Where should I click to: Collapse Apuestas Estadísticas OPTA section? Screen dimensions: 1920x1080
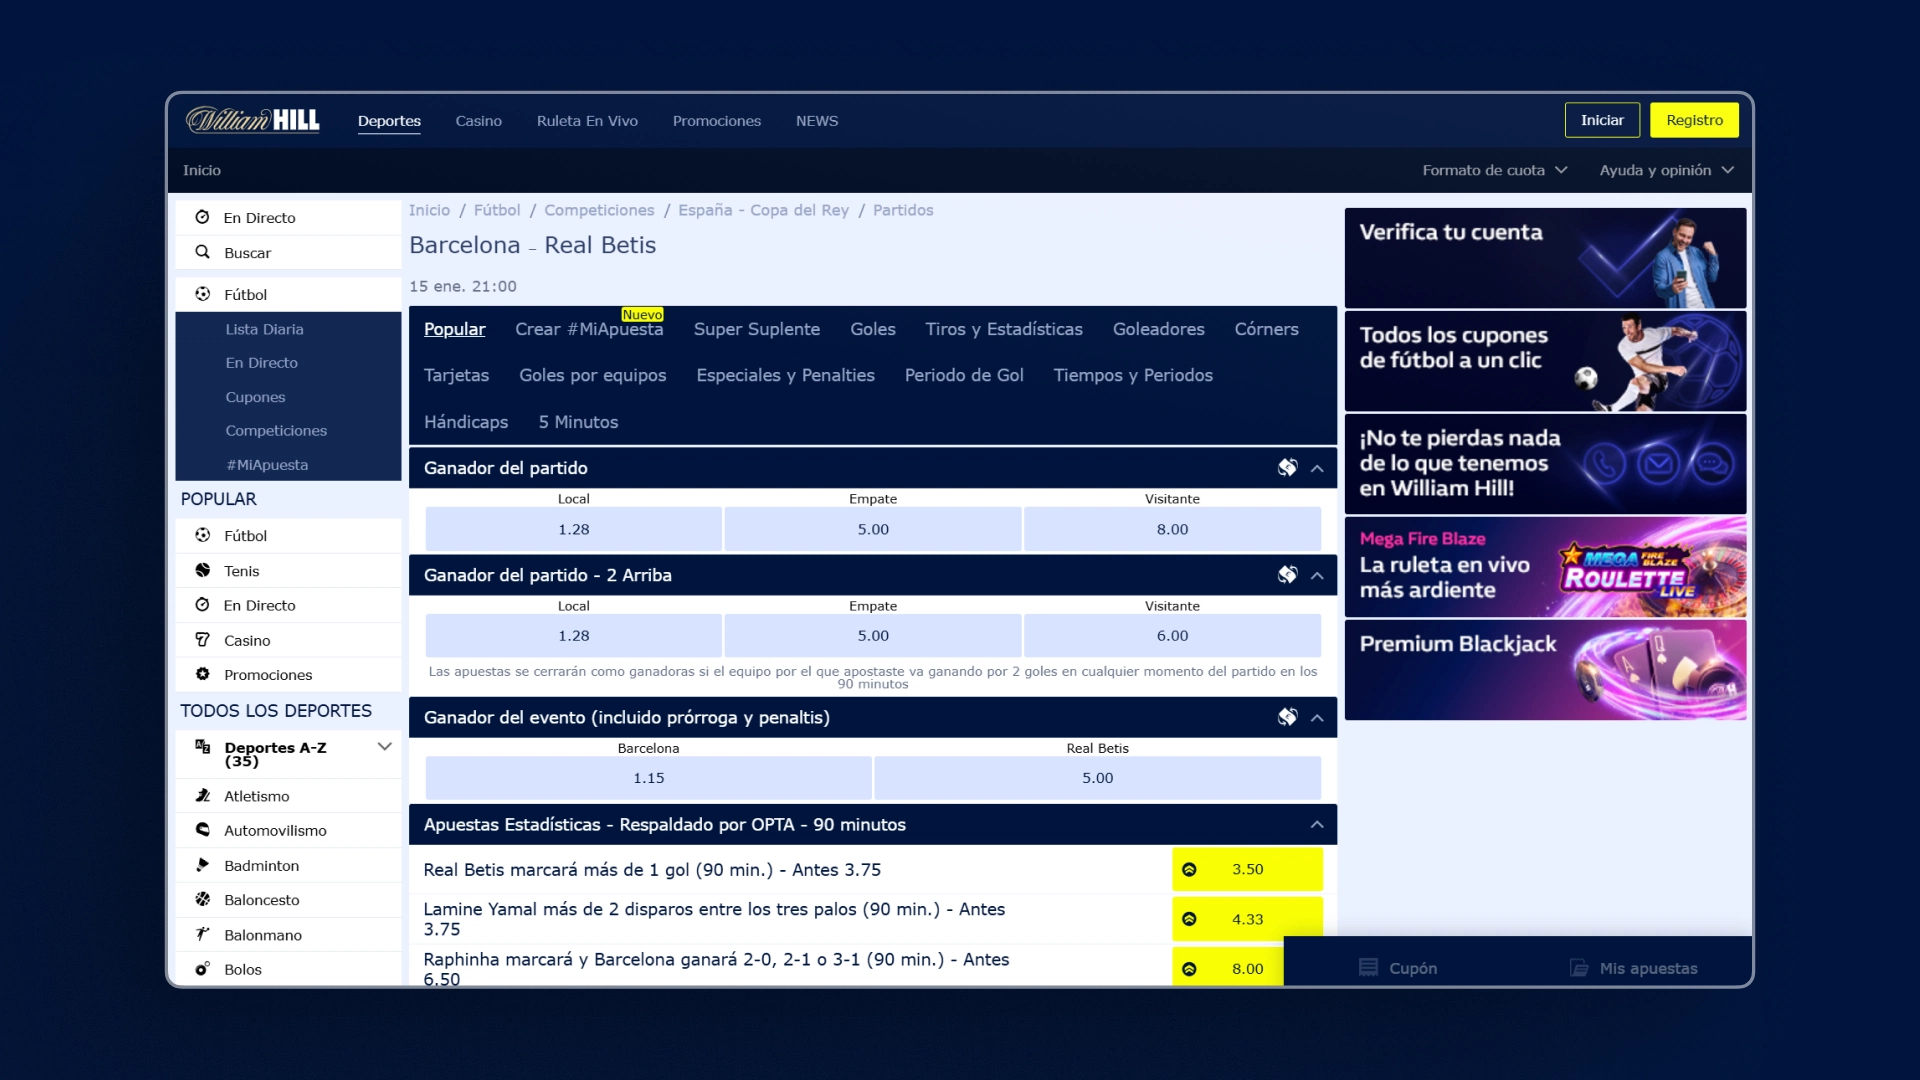(1317, 824)
